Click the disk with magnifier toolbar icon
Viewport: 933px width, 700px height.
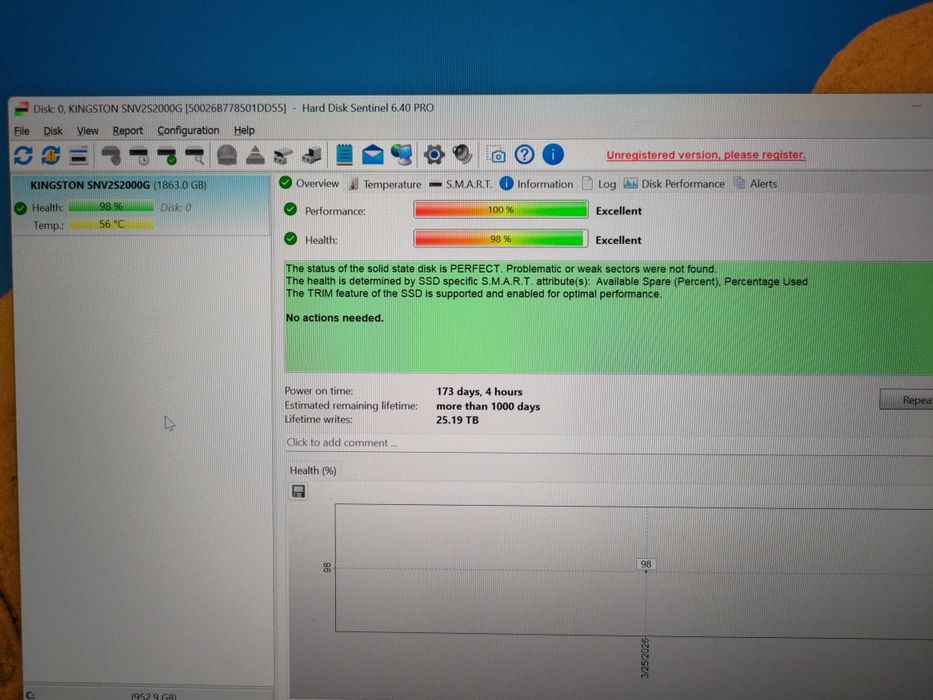coord(195,156)
